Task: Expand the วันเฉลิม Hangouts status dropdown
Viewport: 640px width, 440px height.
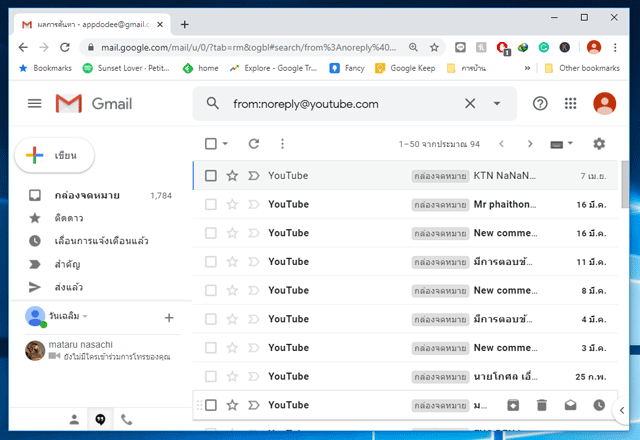Action: 85,316
